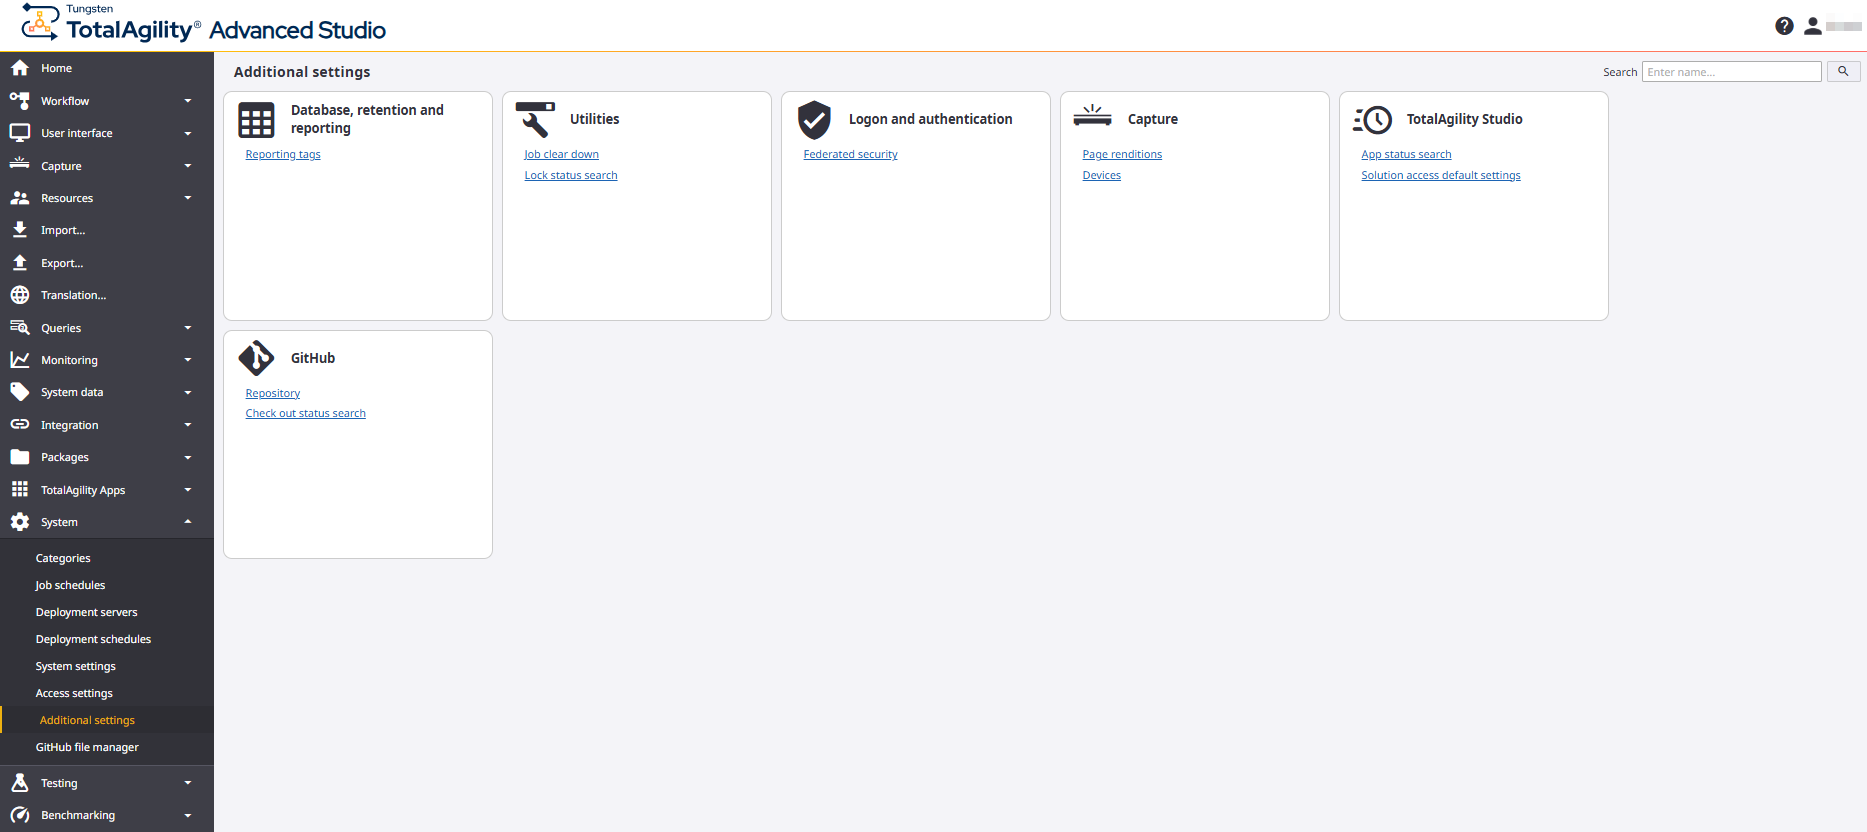Click the Utilities wrench card icon
Viewport: 1867px width, 832px height.
tap(535, 120)
